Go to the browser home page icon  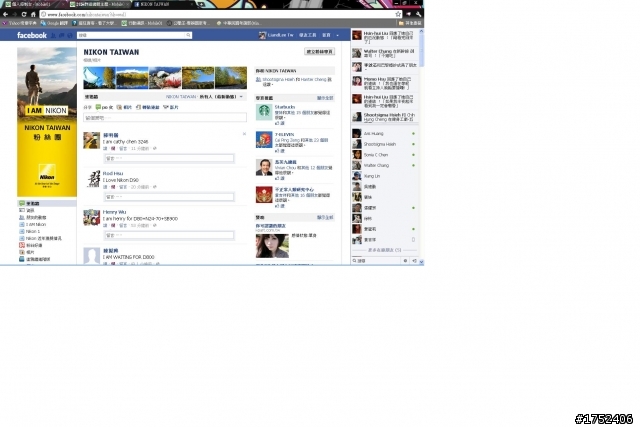pos(33,14)
